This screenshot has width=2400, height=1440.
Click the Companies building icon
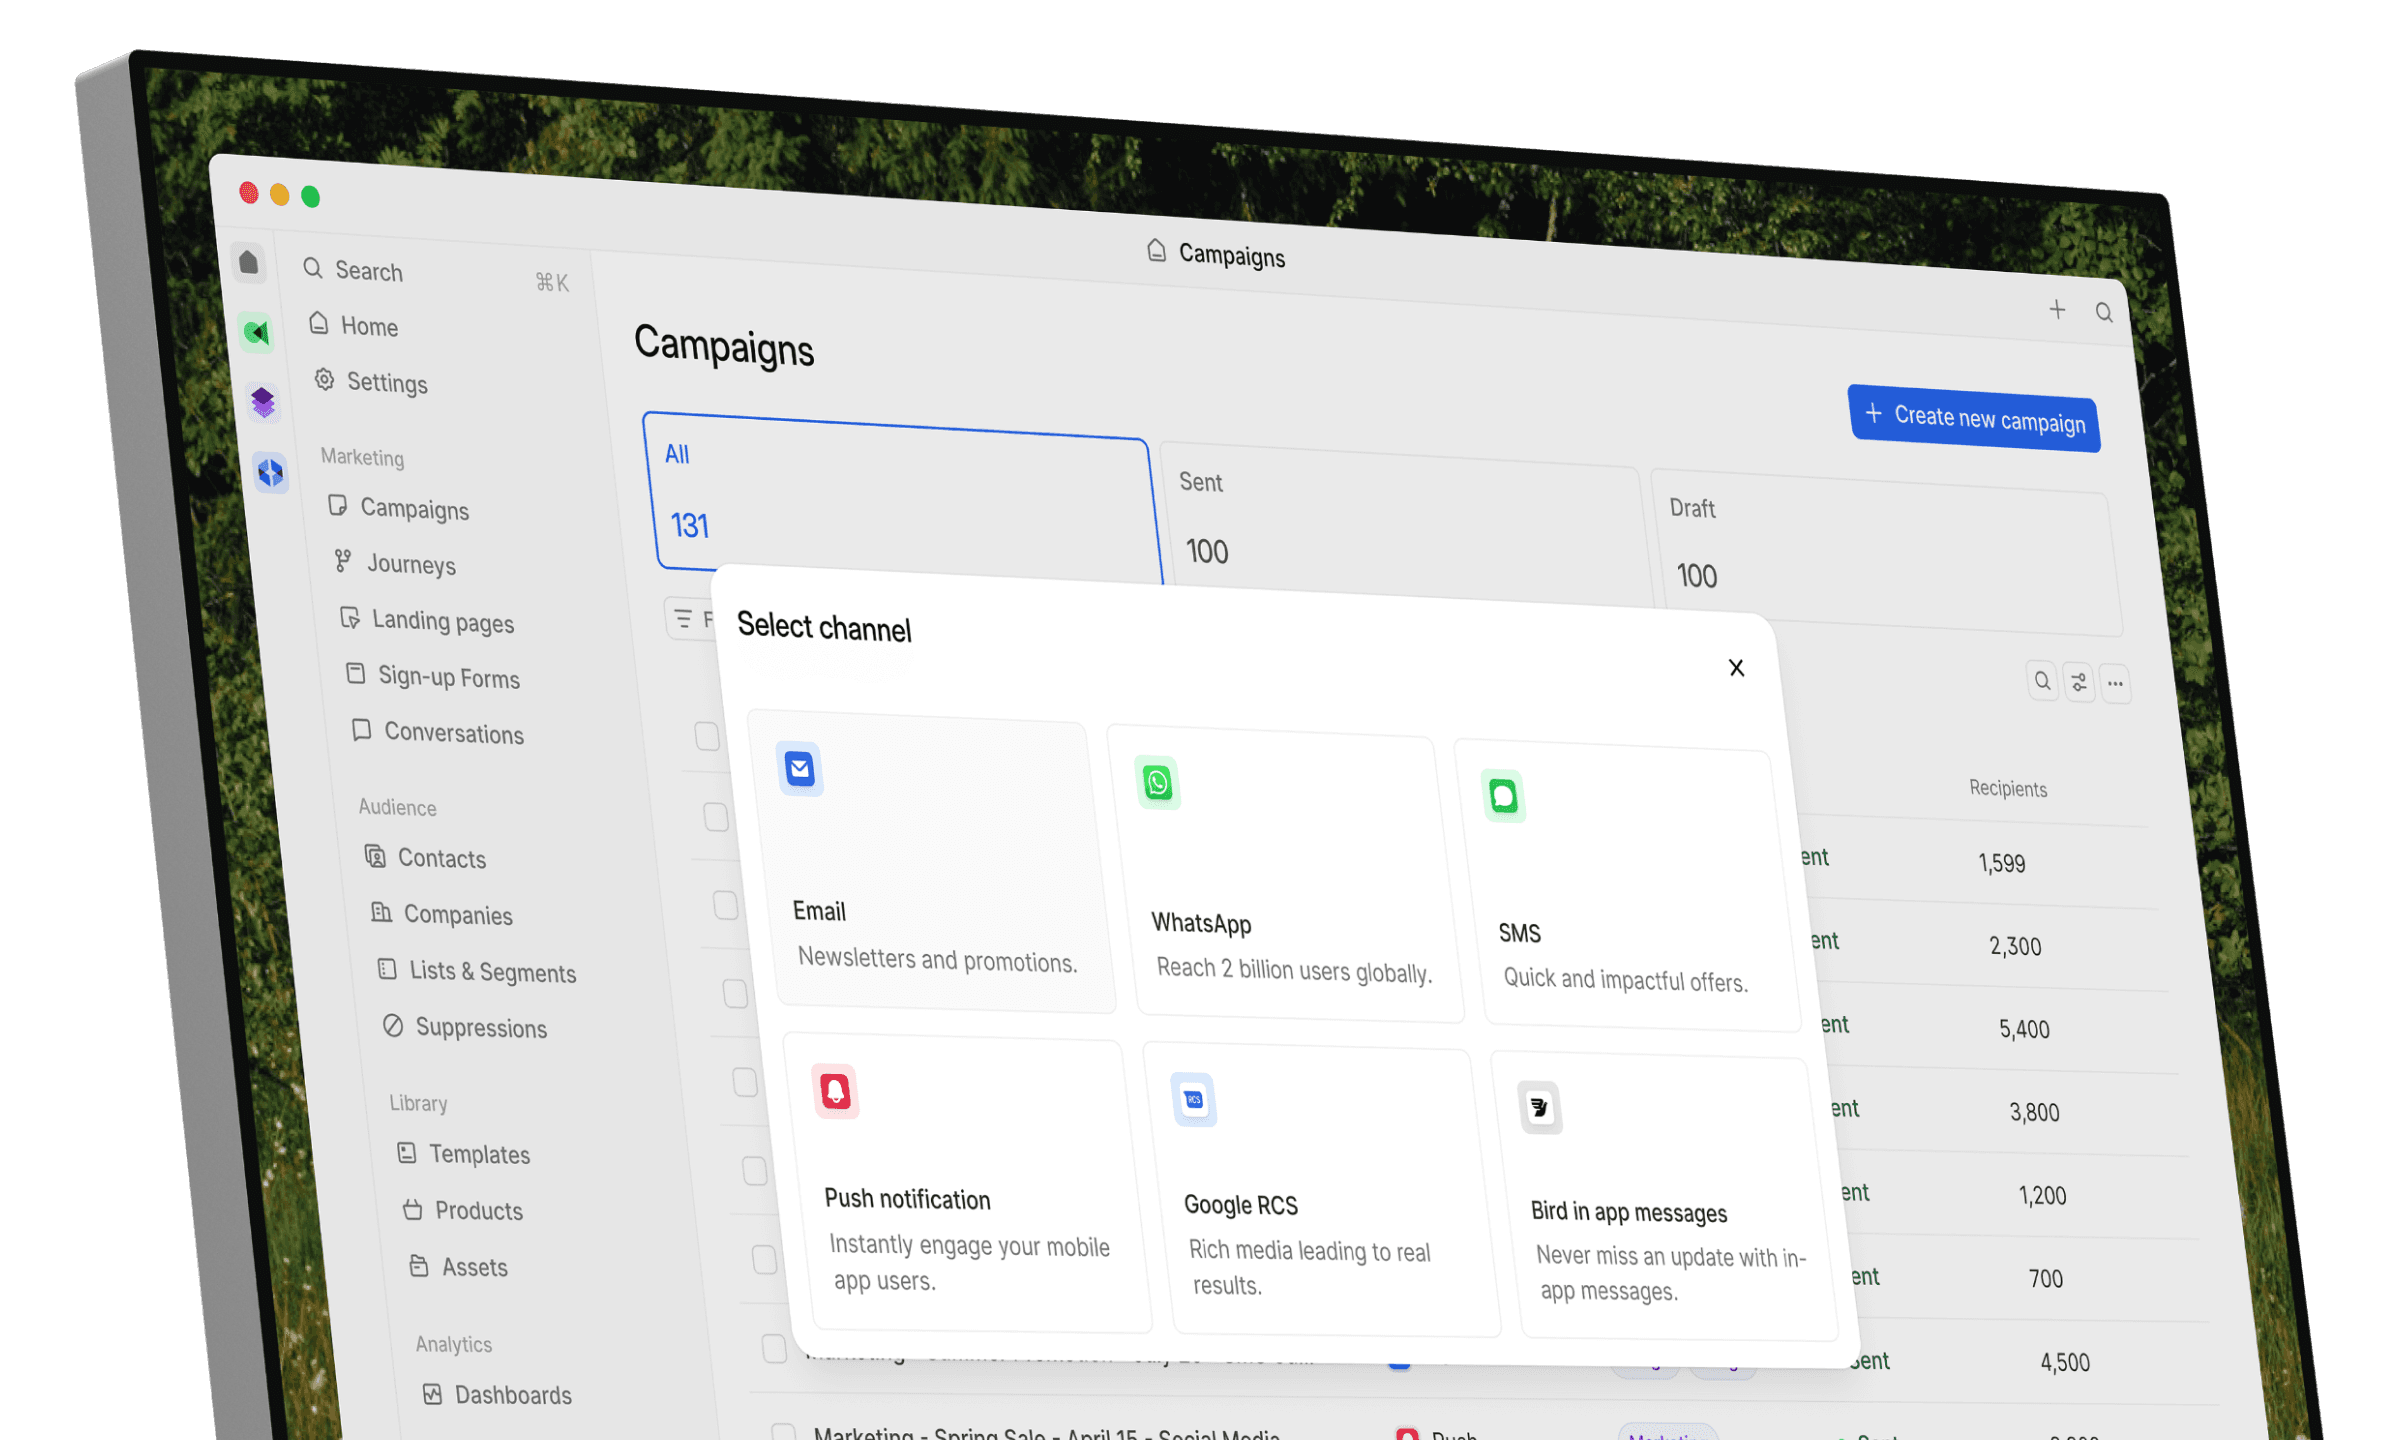coord(381,912)
